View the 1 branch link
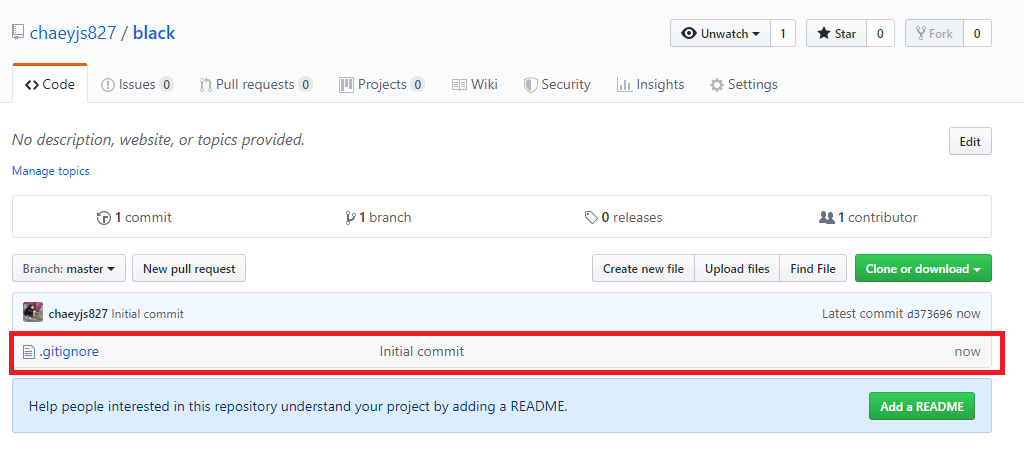Screen dimensions: 1024x463 tap(378, 217)
